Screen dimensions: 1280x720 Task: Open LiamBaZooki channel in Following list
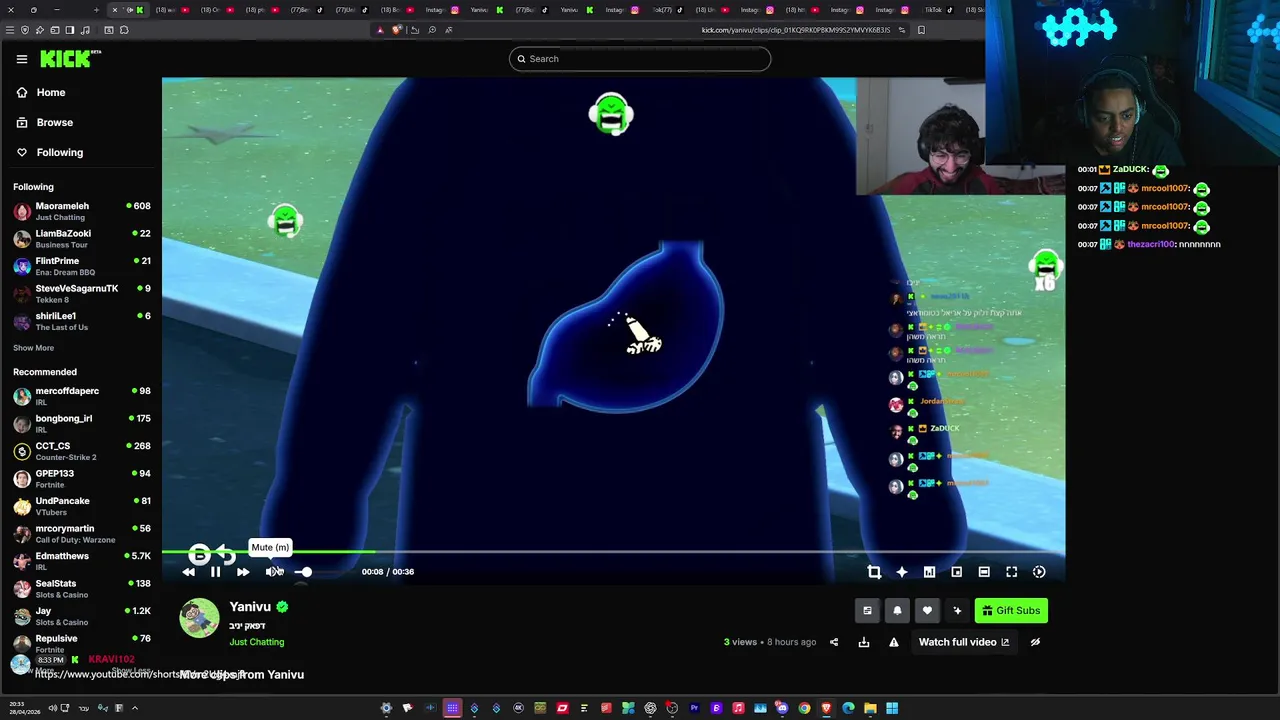click(x=81, y=239)
